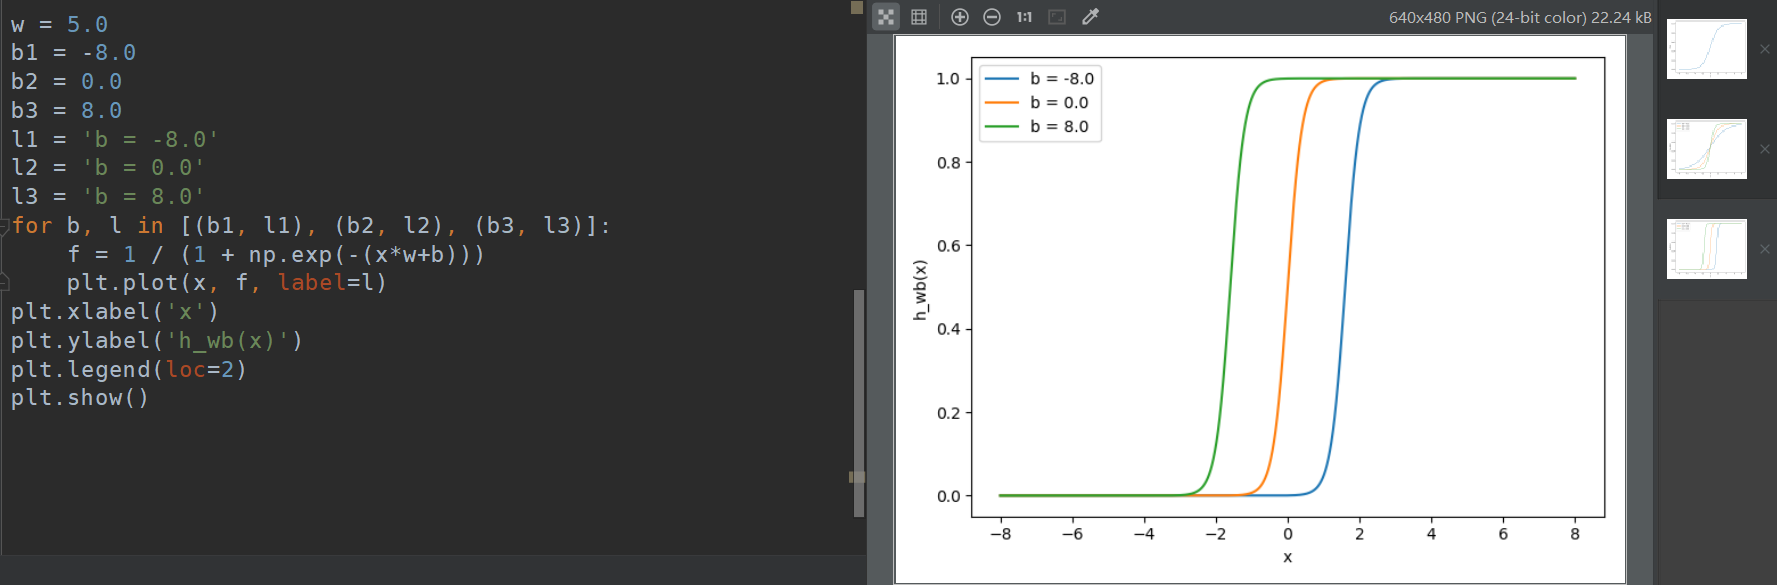The width and height of the screenshot is (1777, 585).
Task: Click the plt.legend(loc=2) code line
Action: point(128,370)
